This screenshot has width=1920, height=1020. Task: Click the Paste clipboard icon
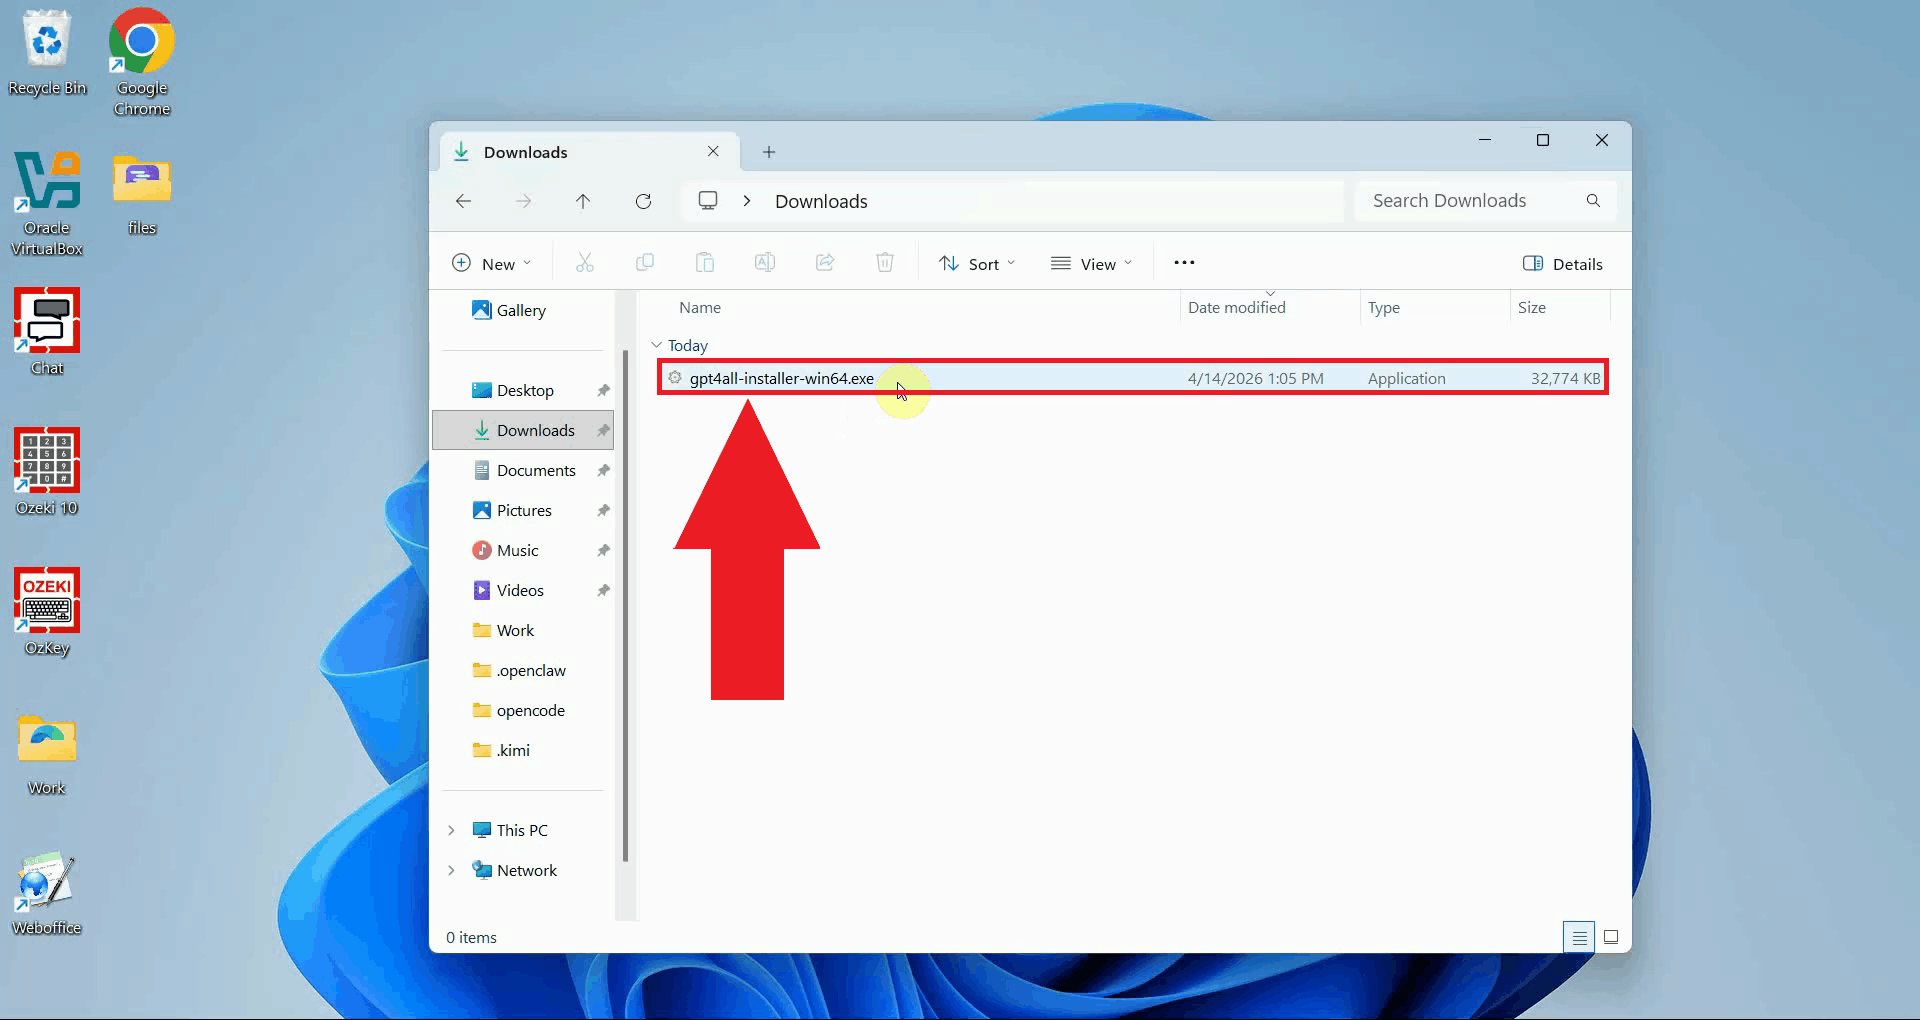[705, 263]
